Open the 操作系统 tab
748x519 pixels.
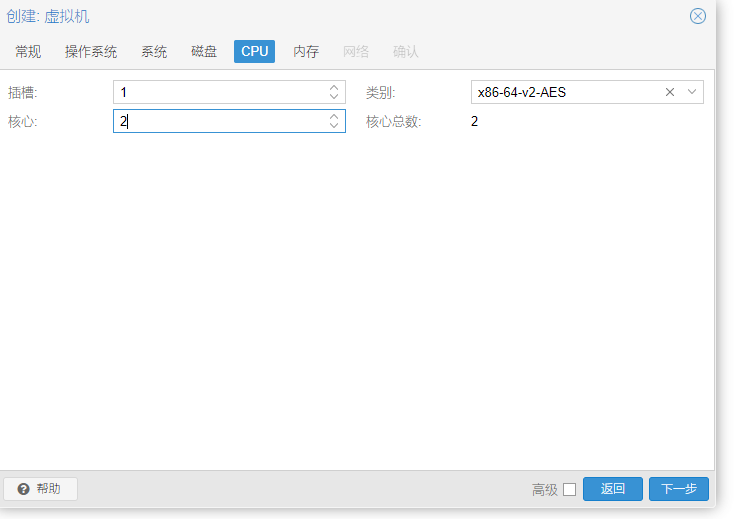(91, 51)
